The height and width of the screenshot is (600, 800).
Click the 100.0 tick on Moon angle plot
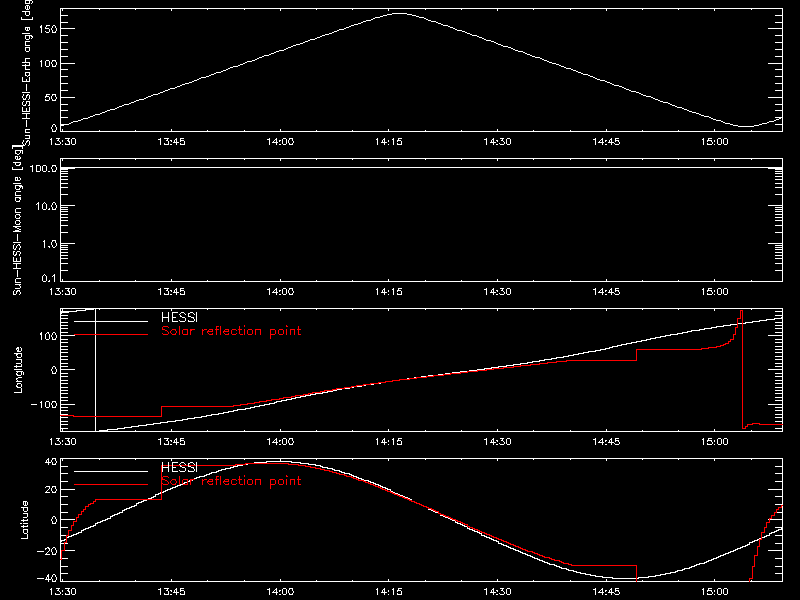click(43, 168)
